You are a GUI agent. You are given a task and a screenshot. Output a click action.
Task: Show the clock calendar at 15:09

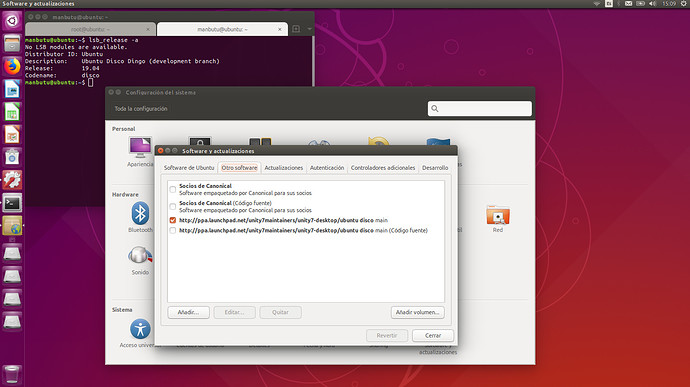point(669,4)
